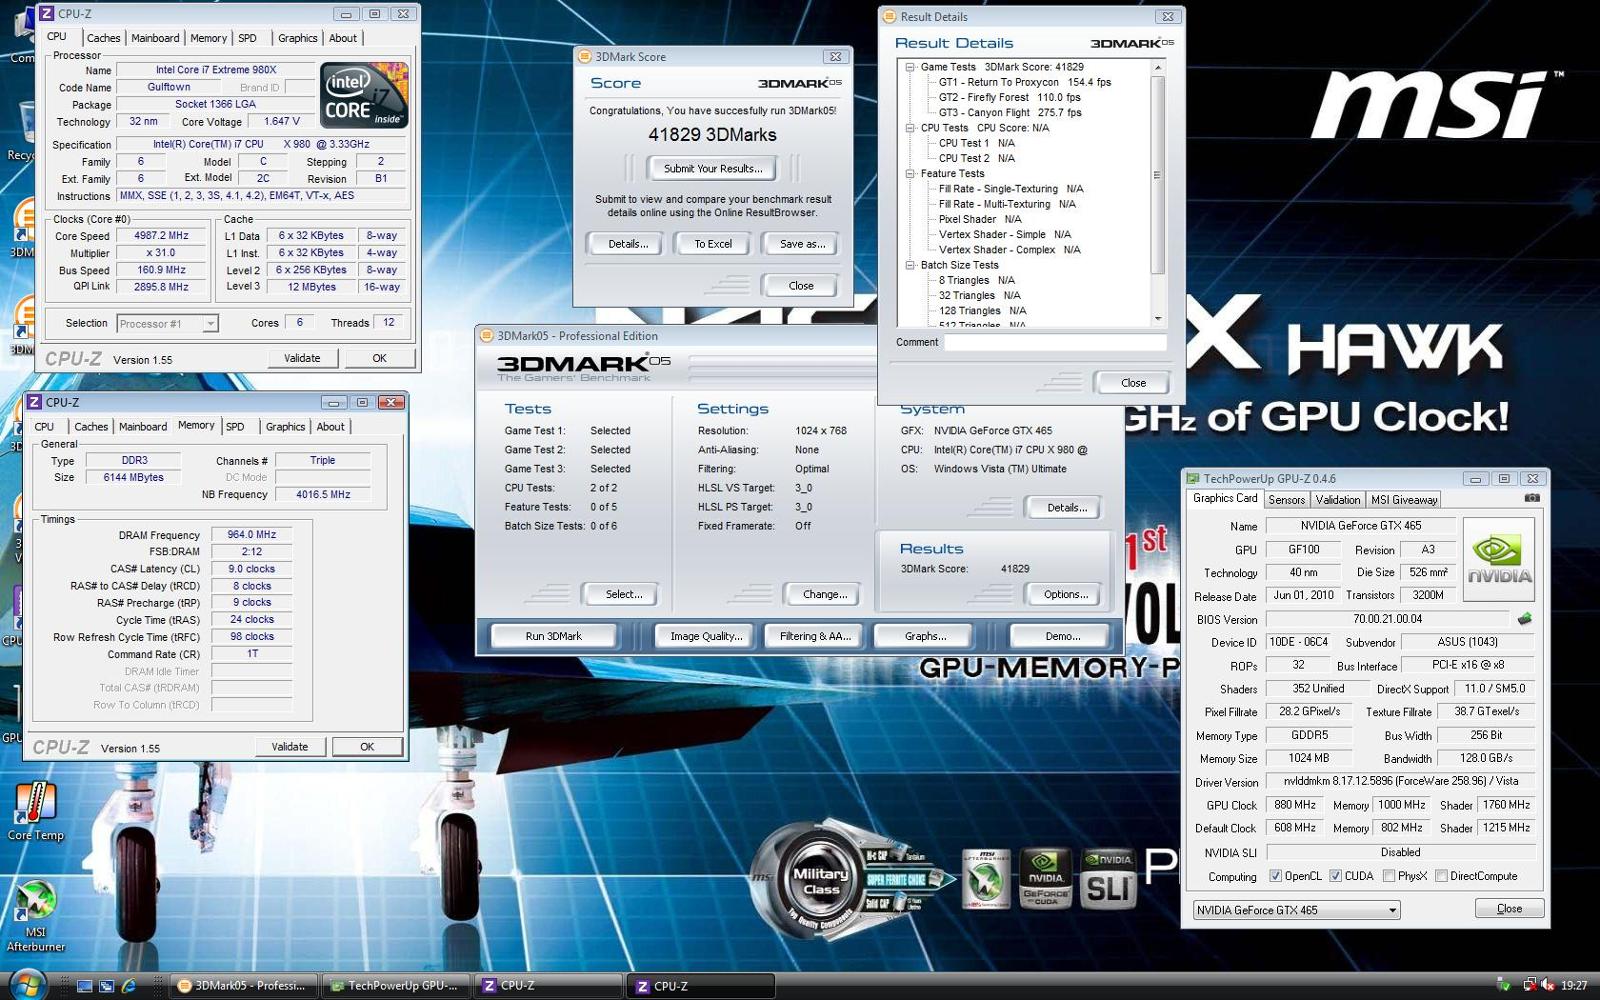
Task: Open the NVIDIA GeForce GTX 465 card dropdown
Action: [x=1296, y=910]
